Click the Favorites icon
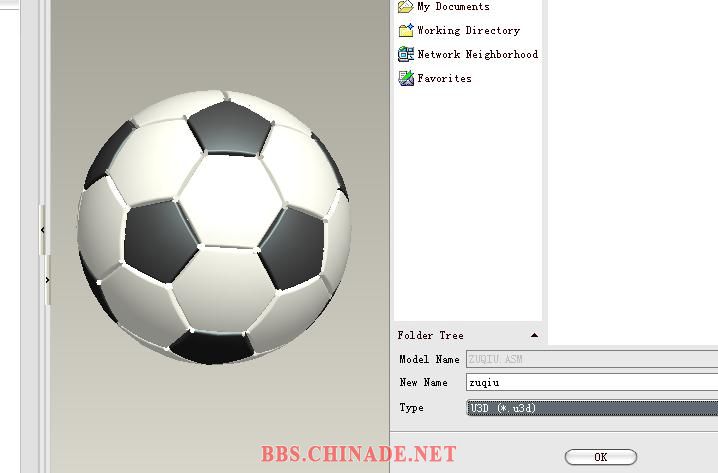718x473 pixels. pyautogui.click(x=406, y=78)
